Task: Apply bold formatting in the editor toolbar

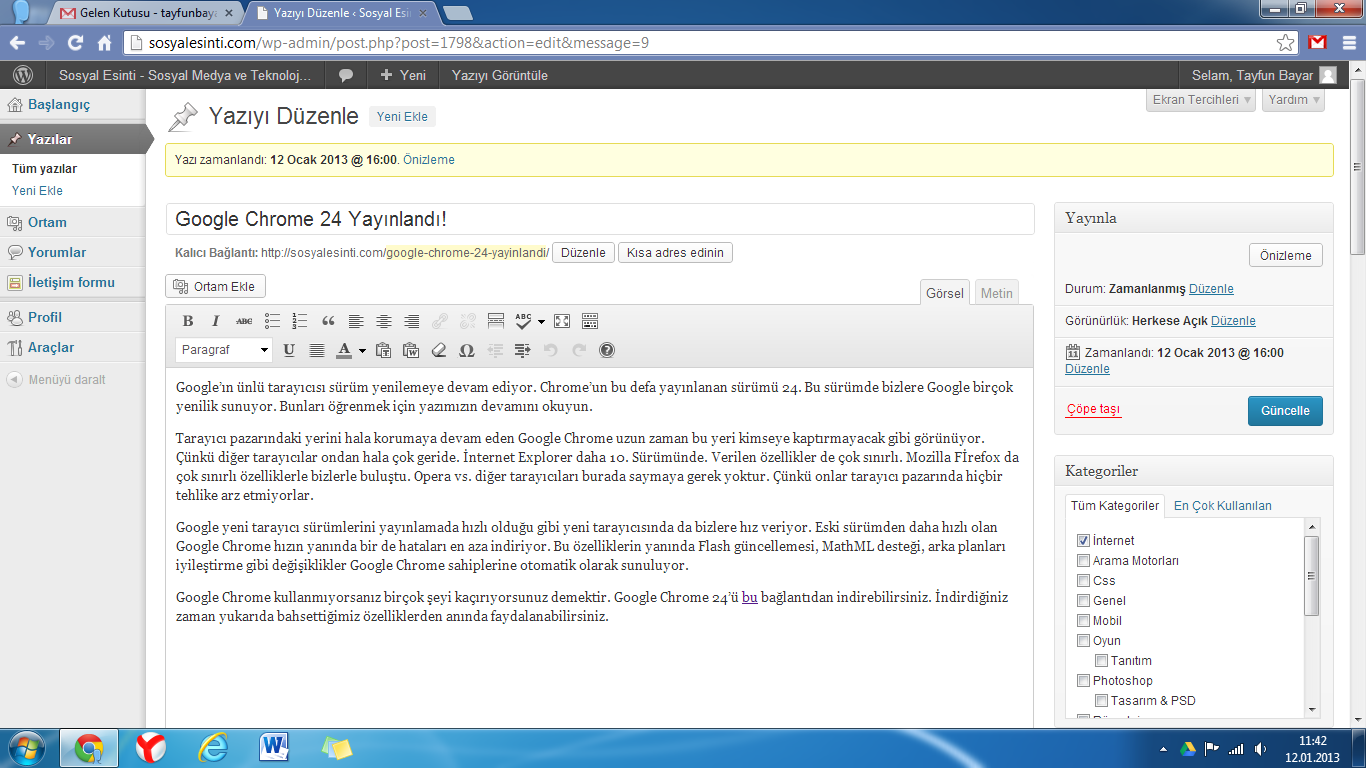Action: click(x=188, y=321)
